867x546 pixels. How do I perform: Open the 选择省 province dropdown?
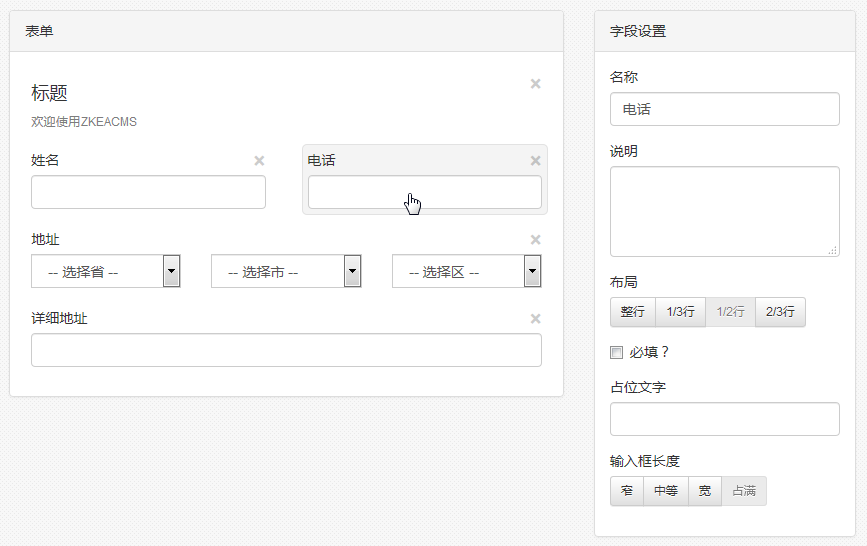click(x=106, y=271)
